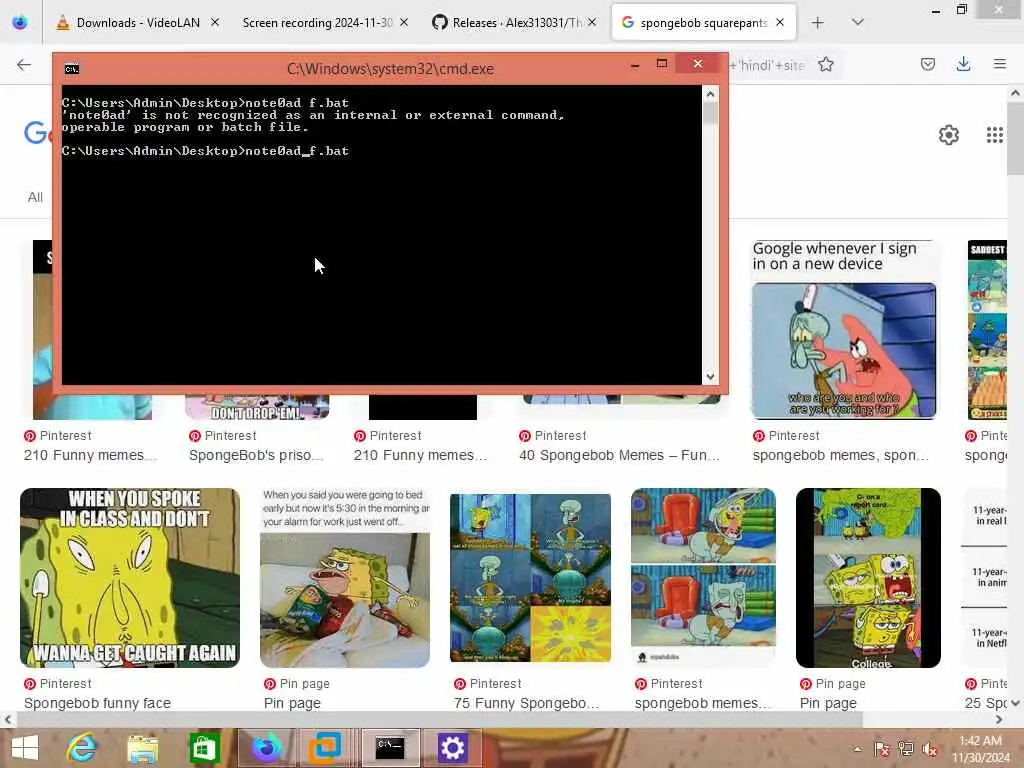Screen dimensions: 1024x768
Task: Switch to the Releases Alex313031 GitHub tab
Action: pos(506,23)
